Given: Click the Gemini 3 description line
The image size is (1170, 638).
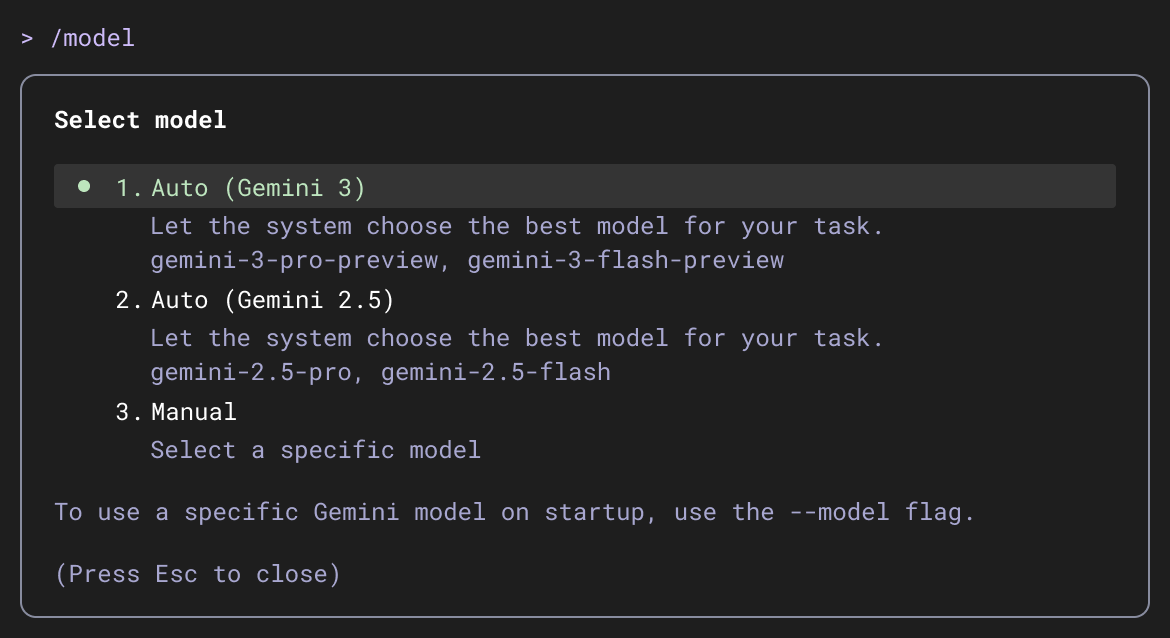Looking at the screenshot, I should 516,226.
